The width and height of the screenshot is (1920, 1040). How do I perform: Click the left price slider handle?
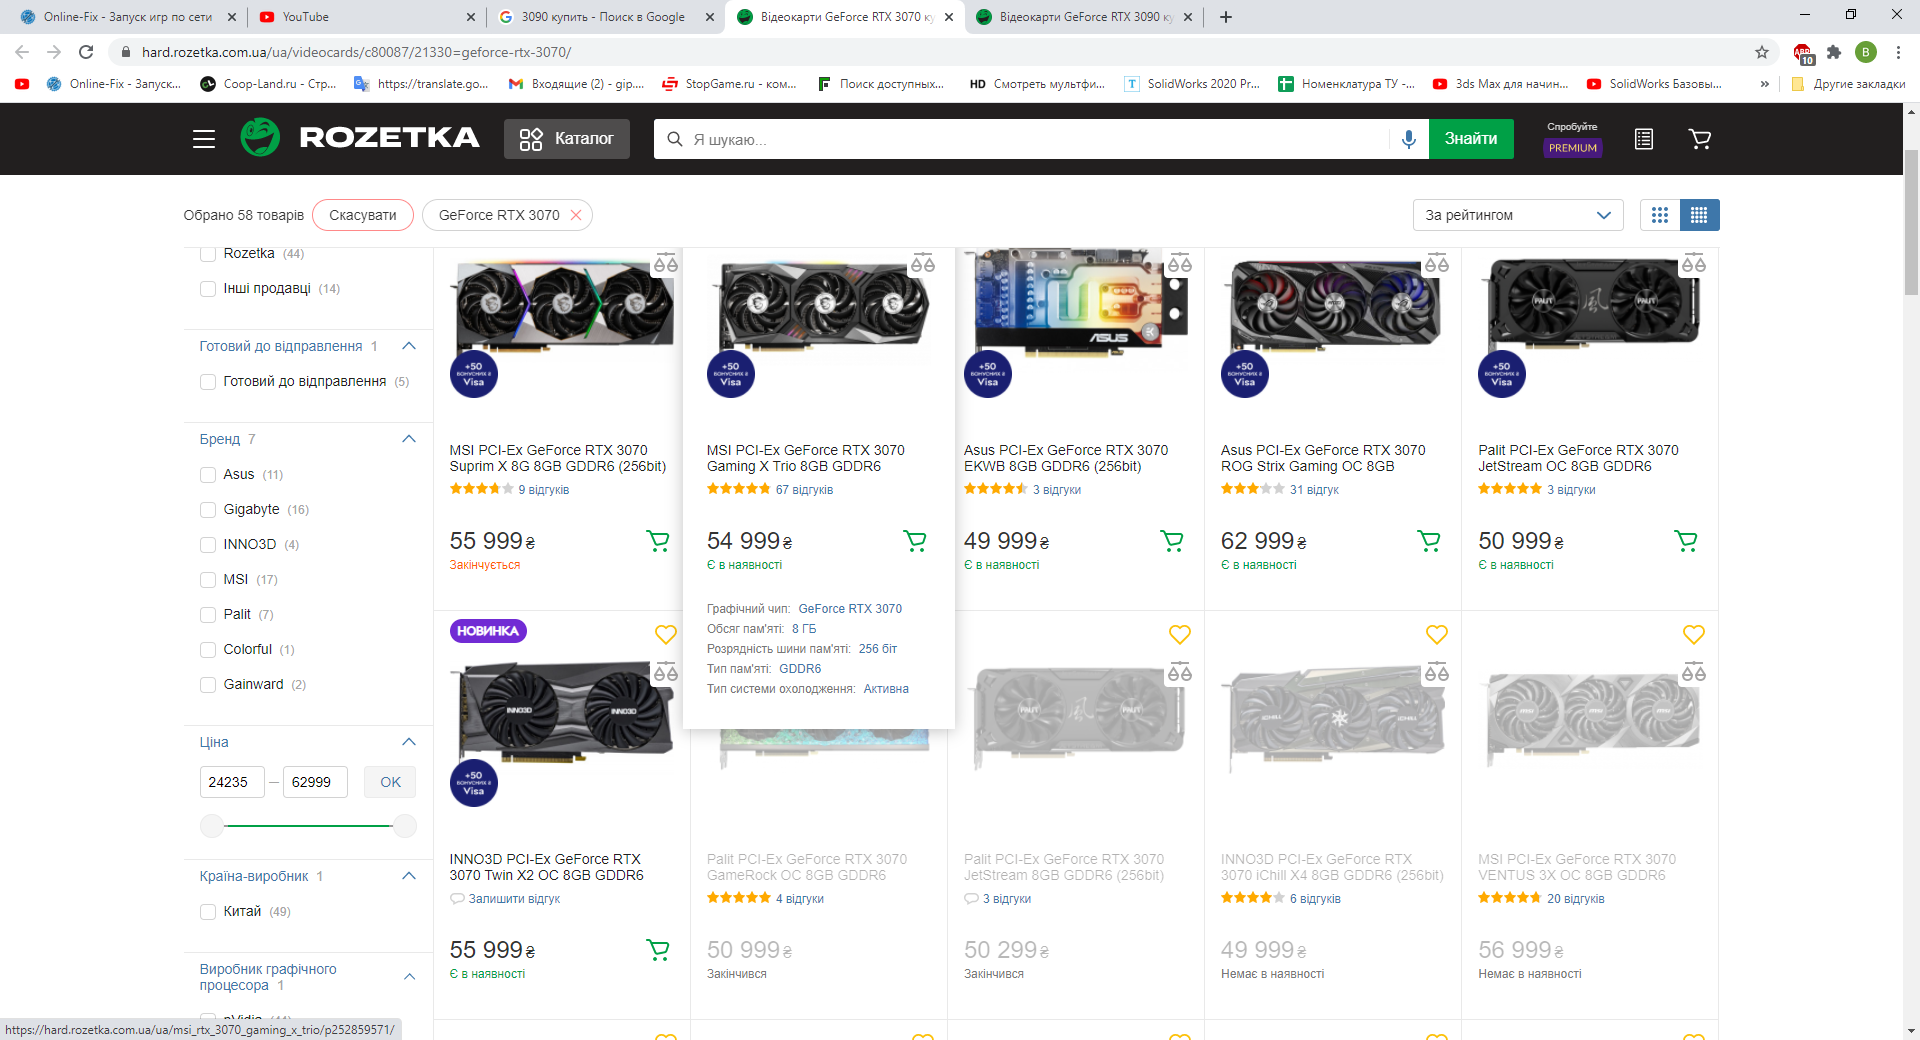[x=212, y=826]
